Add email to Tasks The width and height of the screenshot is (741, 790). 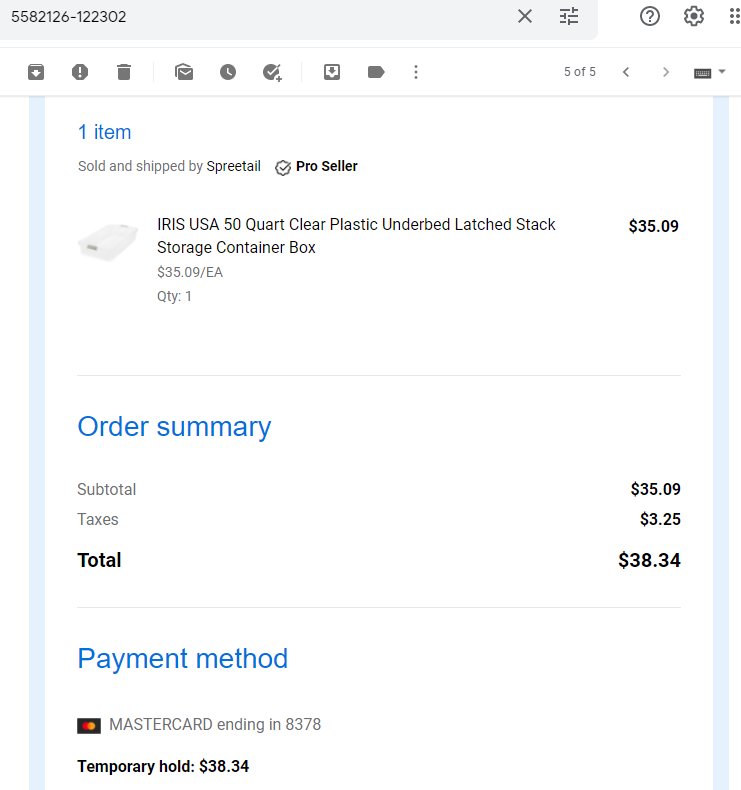pyautogui.click(x=272, y=72)
